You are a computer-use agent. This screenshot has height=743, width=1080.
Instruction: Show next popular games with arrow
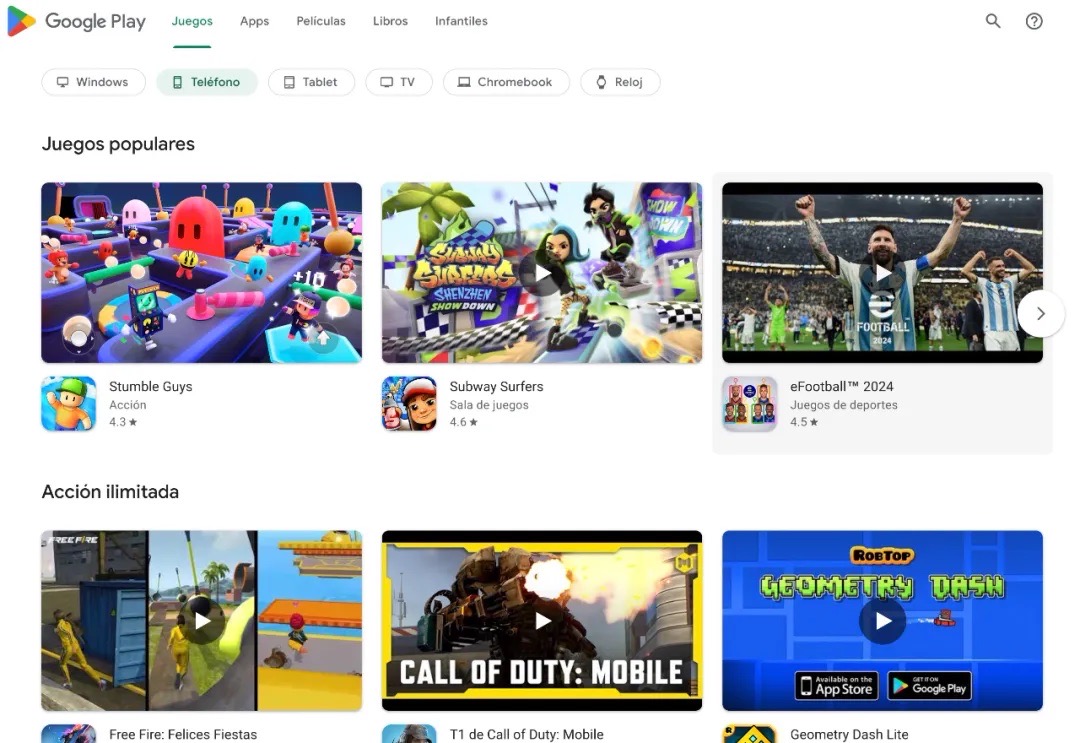pyautogui.click(x=1041, y=313)
